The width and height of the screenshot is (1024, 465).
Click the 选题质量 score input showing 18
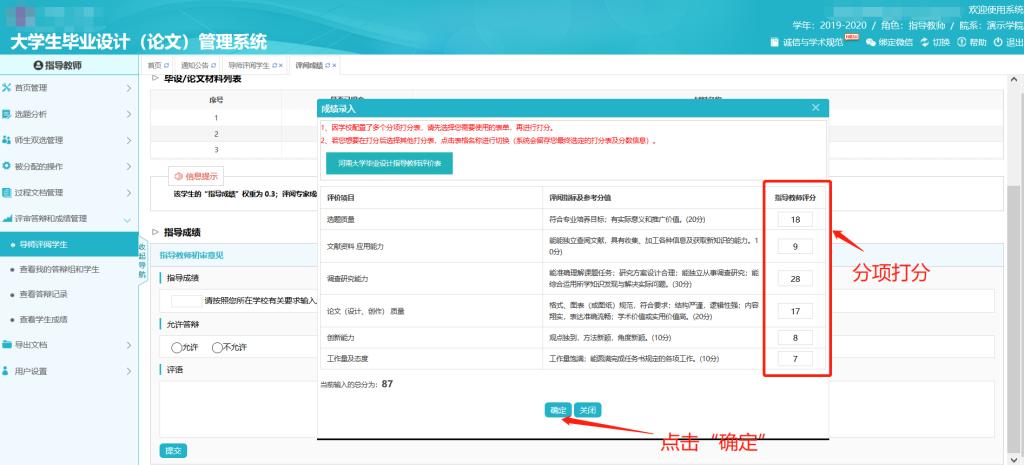point(795,219)
